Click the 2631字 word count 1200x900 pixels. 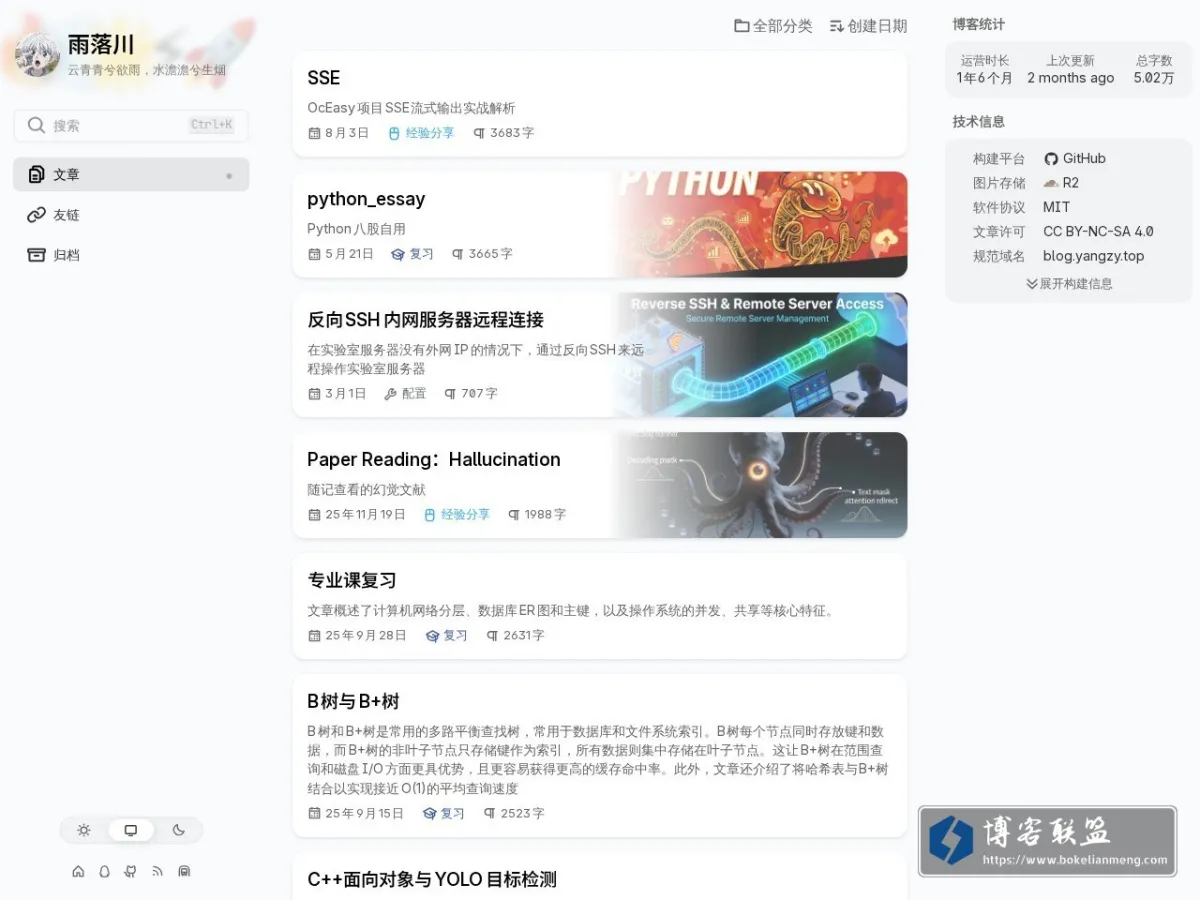pyautogui.click(x=515, y=636)
